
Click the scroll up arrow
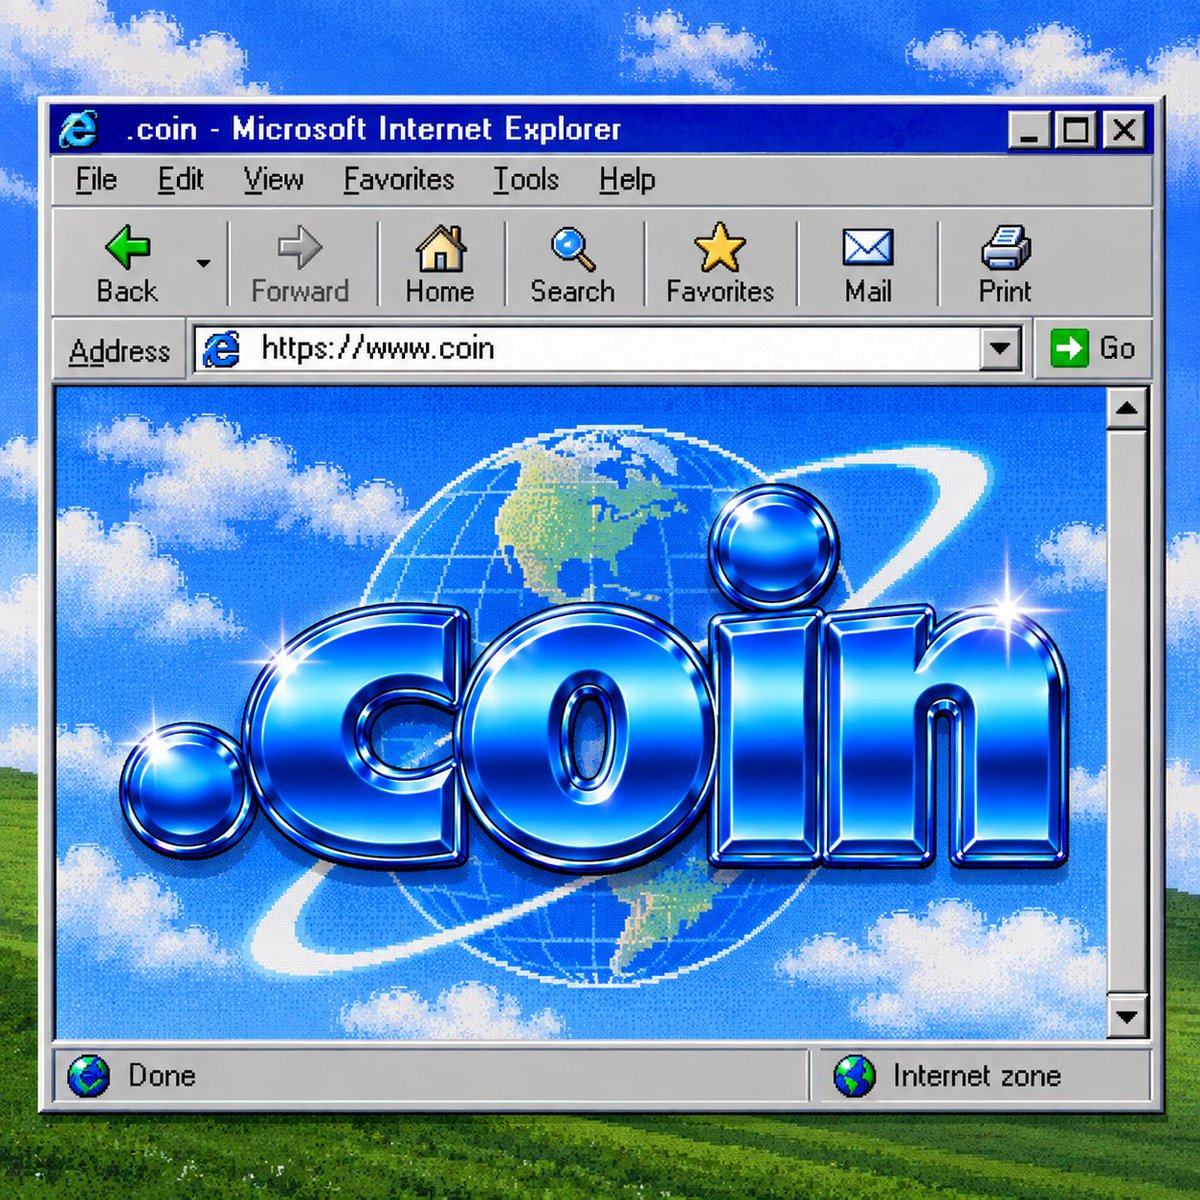[1127, 408]
